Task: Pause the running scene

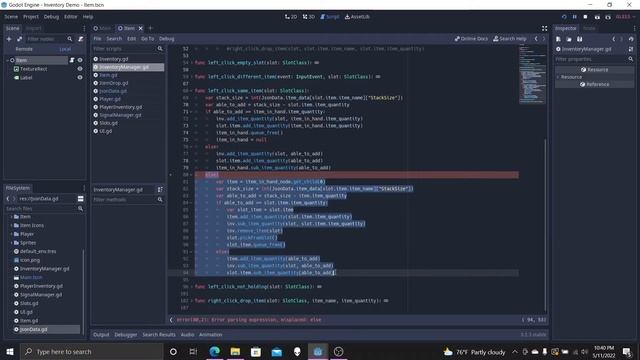Action: click(x=575, y=17)
